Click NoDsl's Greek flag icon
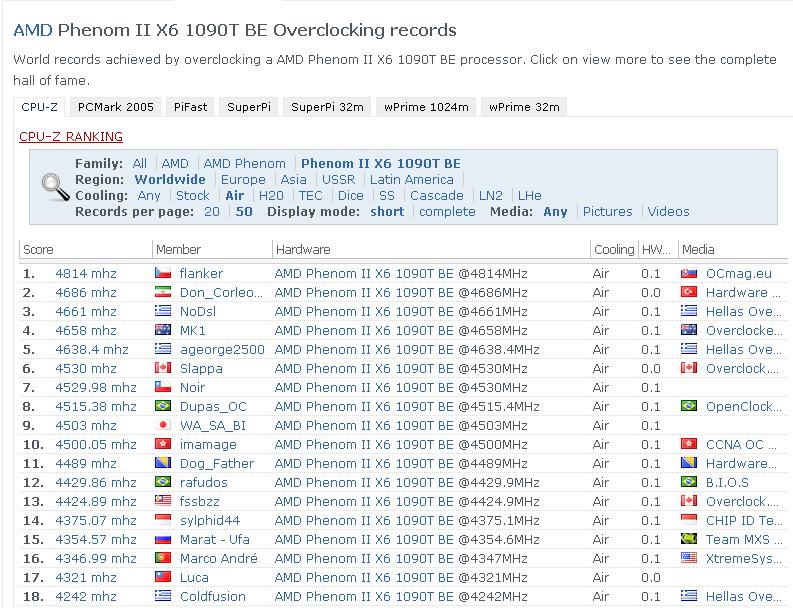 163,311
